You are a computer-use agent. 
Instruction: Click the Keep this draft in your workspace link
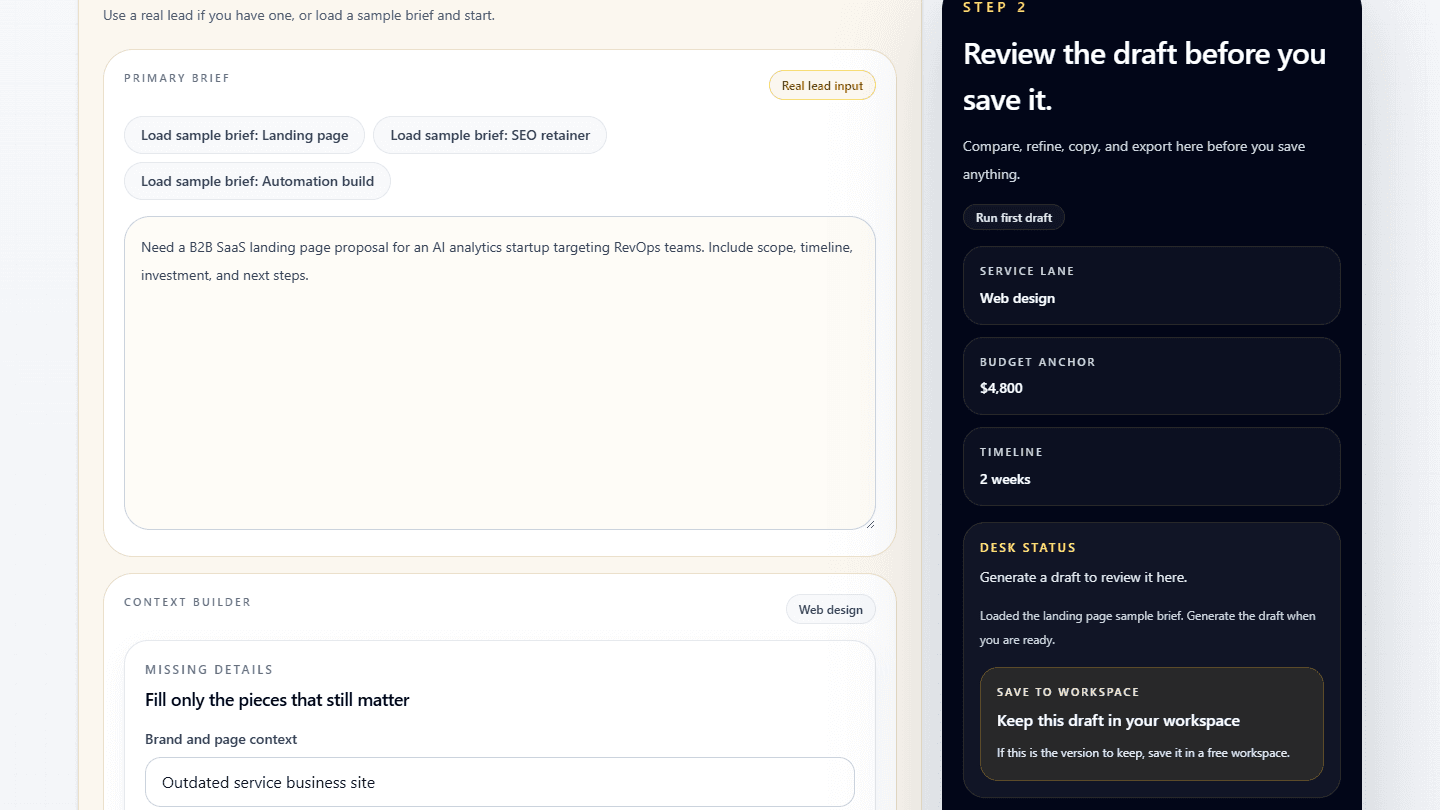click(x=1119, y=720)
